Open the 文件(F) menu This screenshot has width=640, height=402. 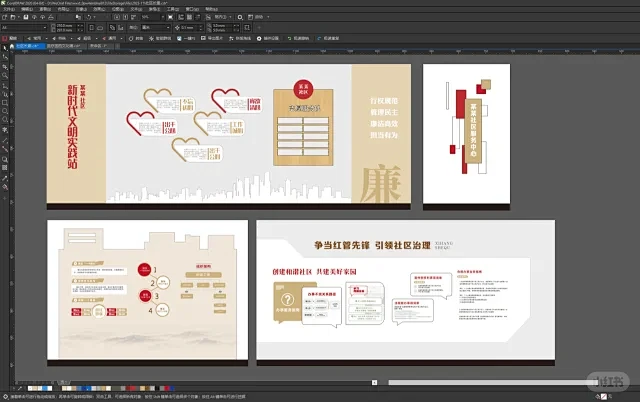(x=10, y=8)
